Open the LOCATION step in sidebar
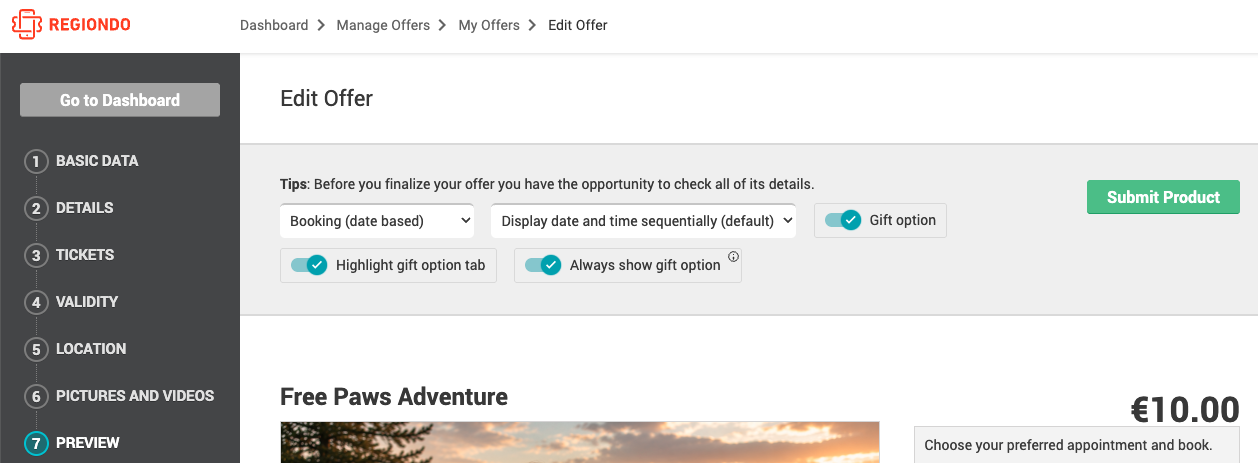This screenshot has width=1258, height=463. pyautogui.click(x=91, y=349)
